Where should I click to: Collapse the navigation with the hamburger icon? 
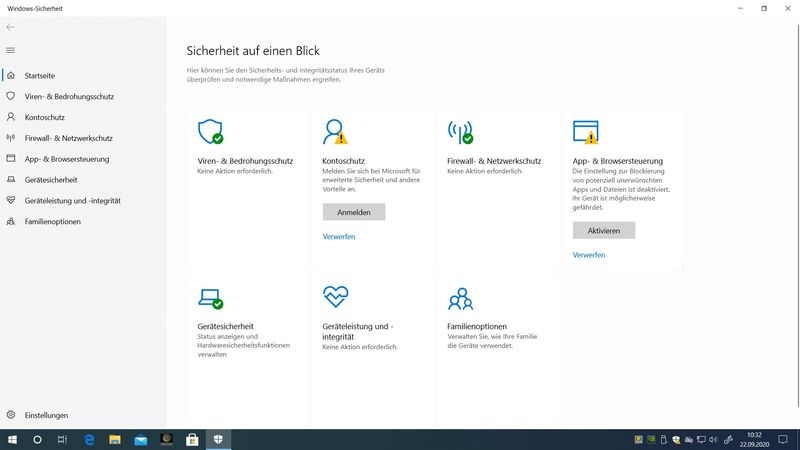(10, 50)
